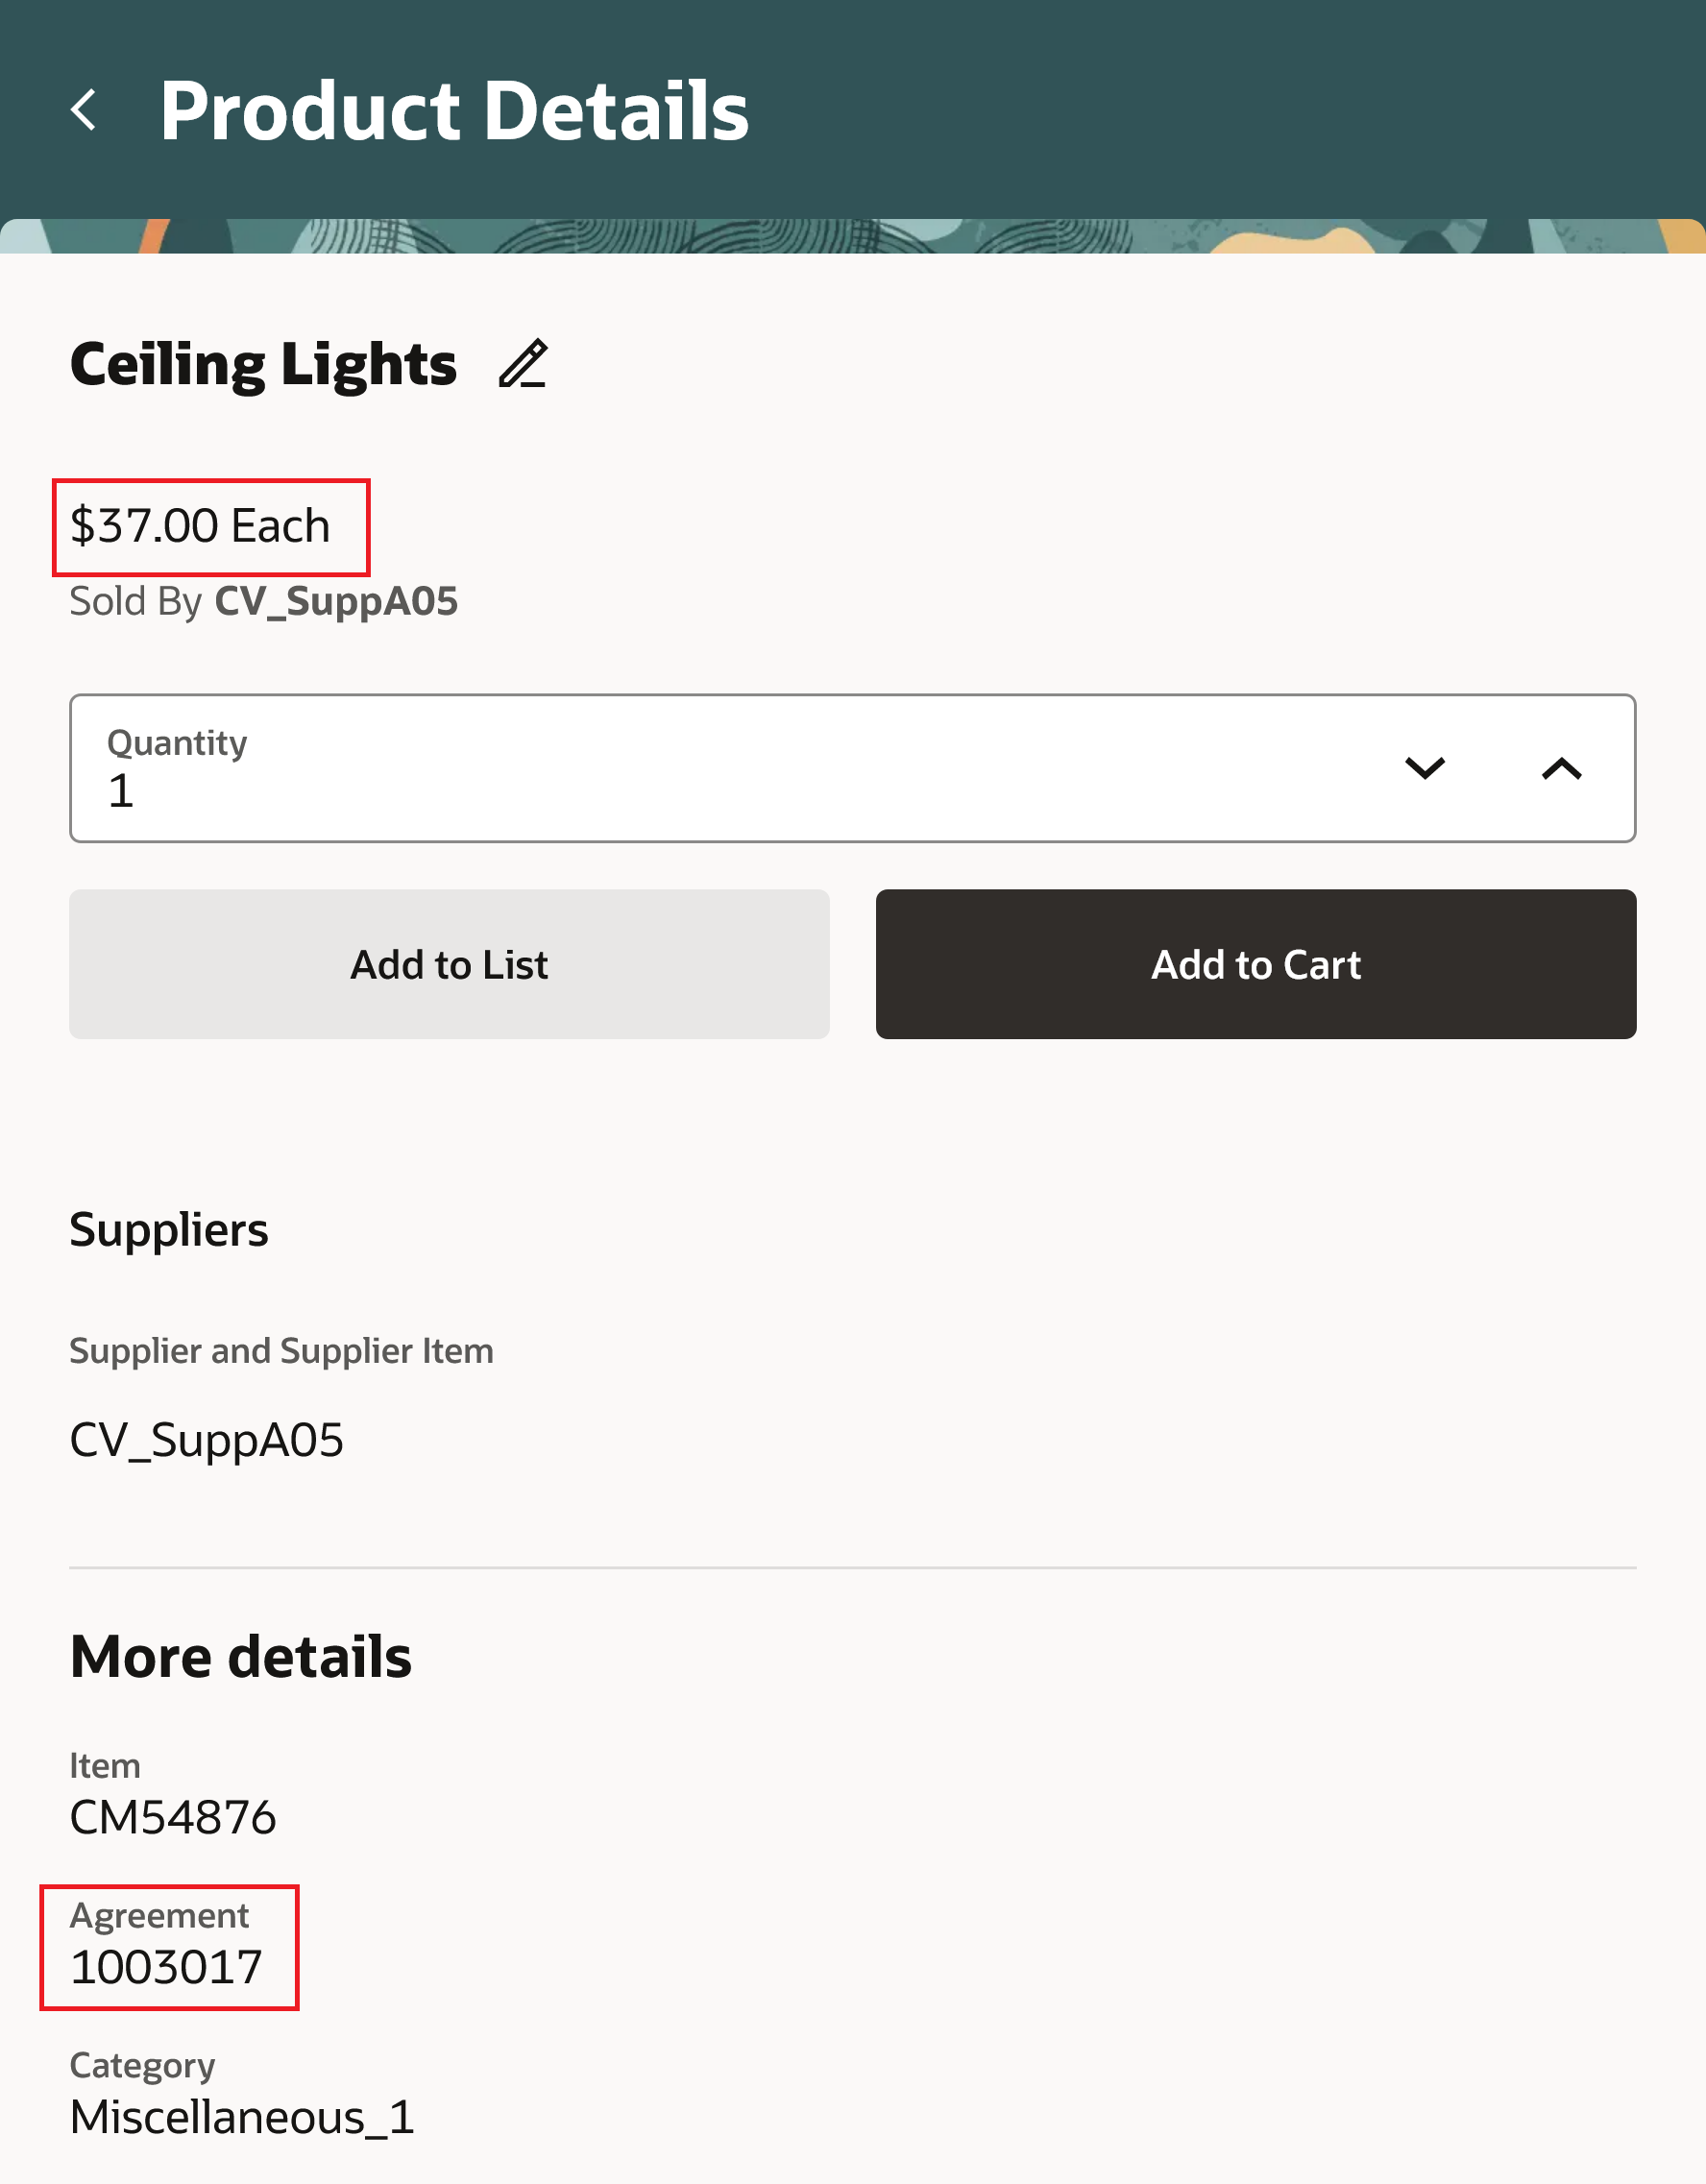Select item number CM54876
This screenshot has height=2184, width=1706.
click(173, 1817)
